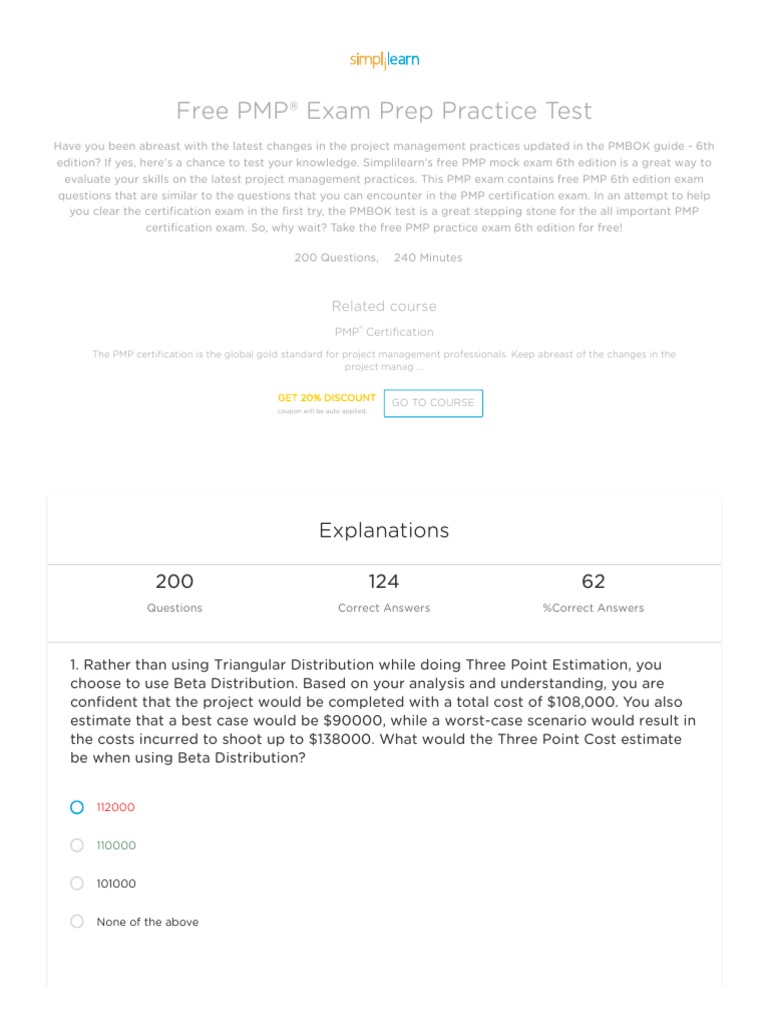
Task: Click the red 112000 answer label
Action: (x=115, y=807)
